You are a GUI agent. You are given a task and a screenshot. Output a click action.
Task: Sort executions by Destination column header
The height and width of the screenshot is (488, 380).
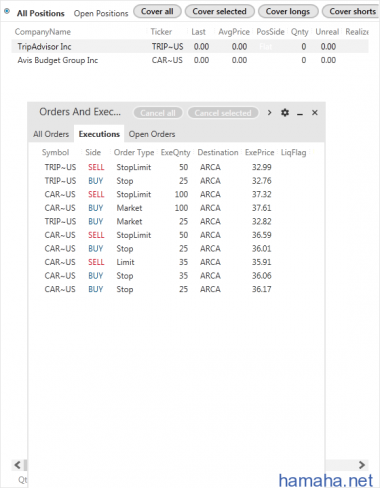pyautogui.click(x=218, y=152)
